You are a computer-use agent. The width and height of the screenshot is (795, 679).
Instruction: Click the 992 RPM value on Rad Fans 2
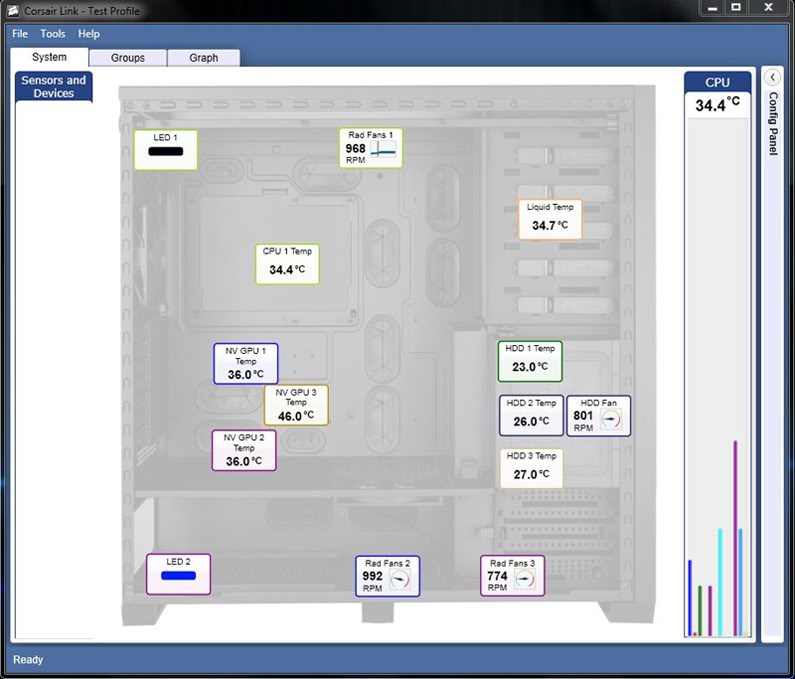(x=372, y=576)
